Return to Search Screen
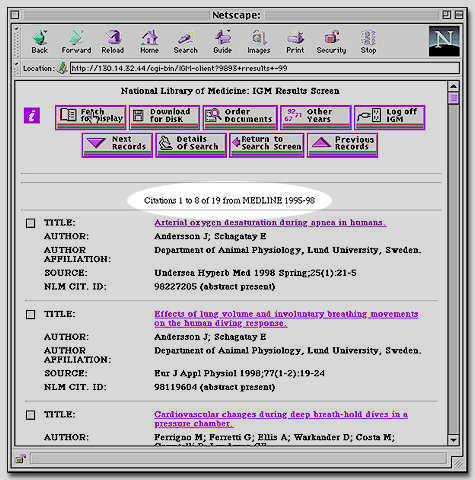Viewport: 475px width, 480px height. [267, 145]
